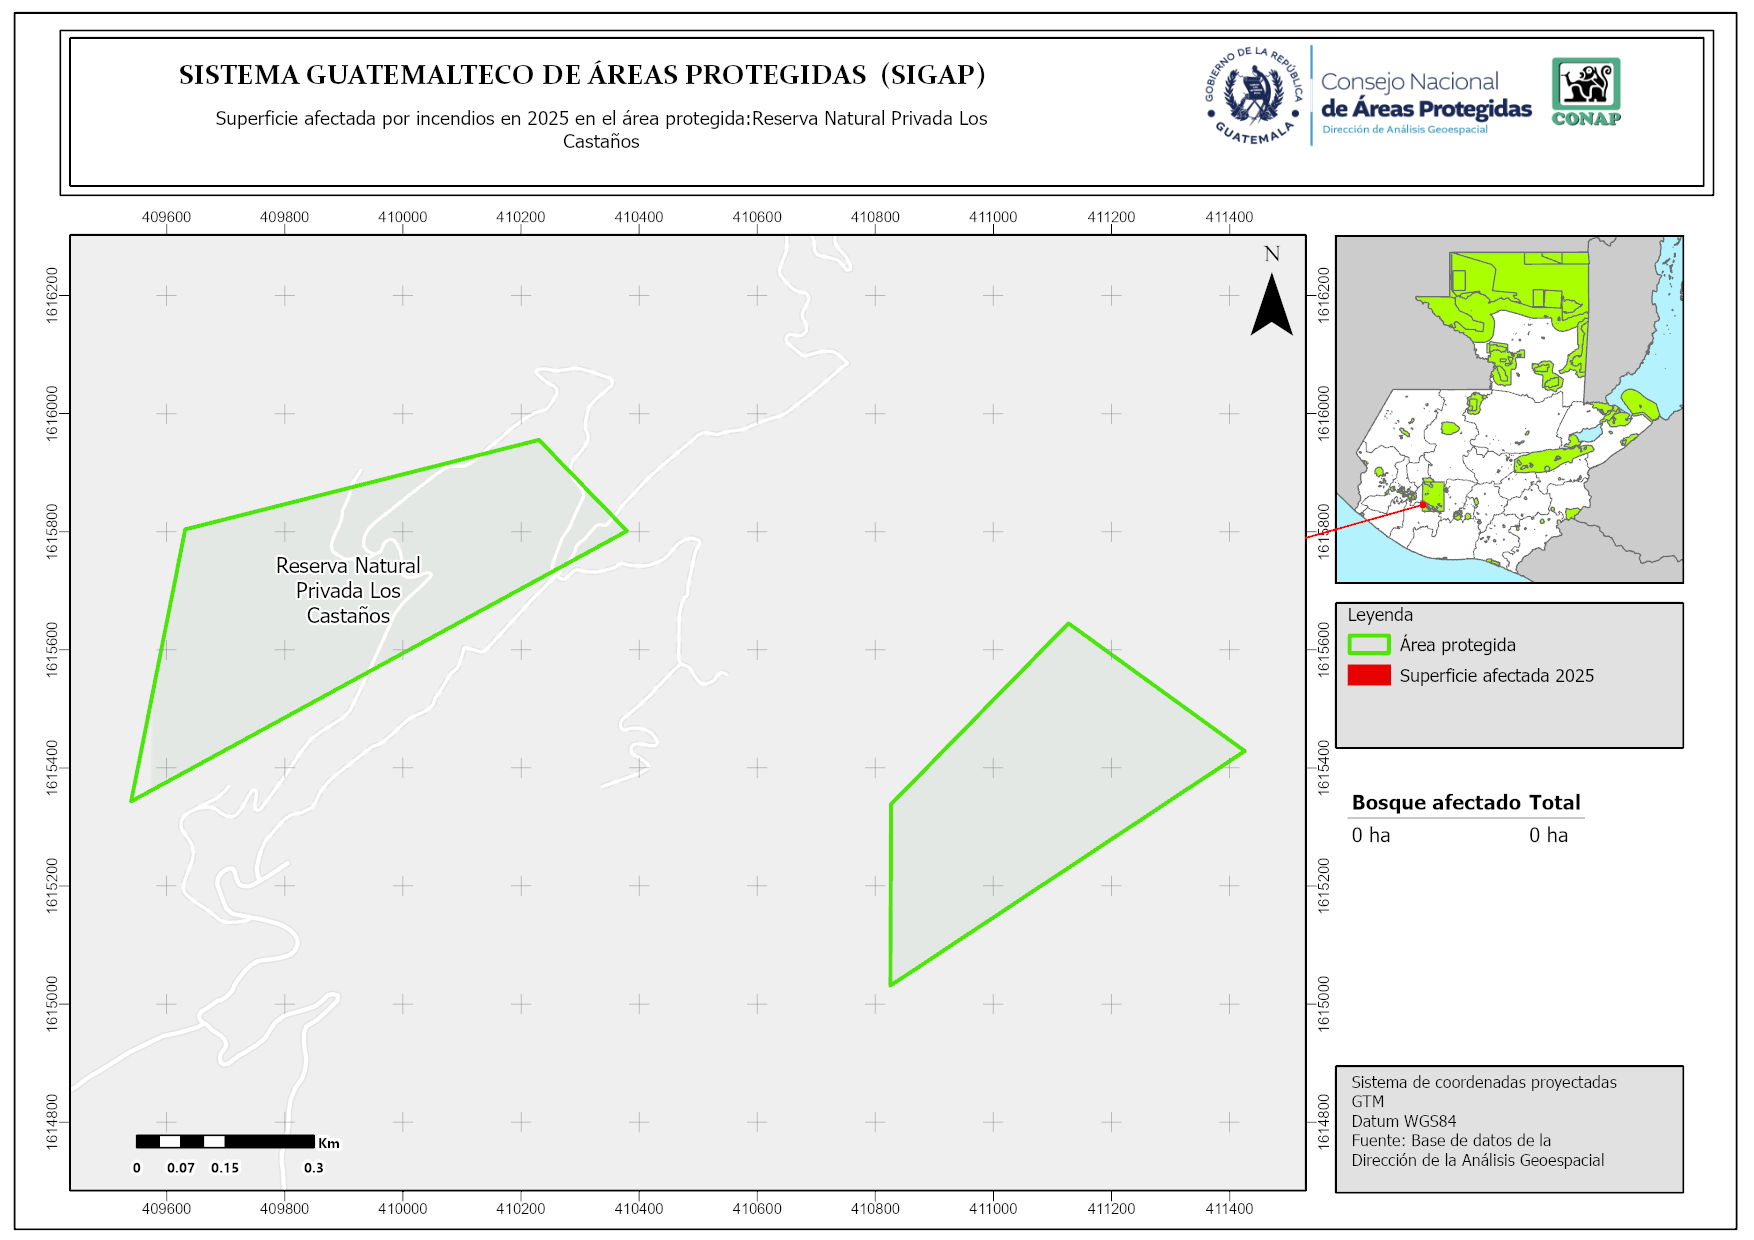Screen dimensions: 1754x1240
Task: Click the Leyenda heading in the legend box
Action: pyautogui.click(x=1380, y=615)
